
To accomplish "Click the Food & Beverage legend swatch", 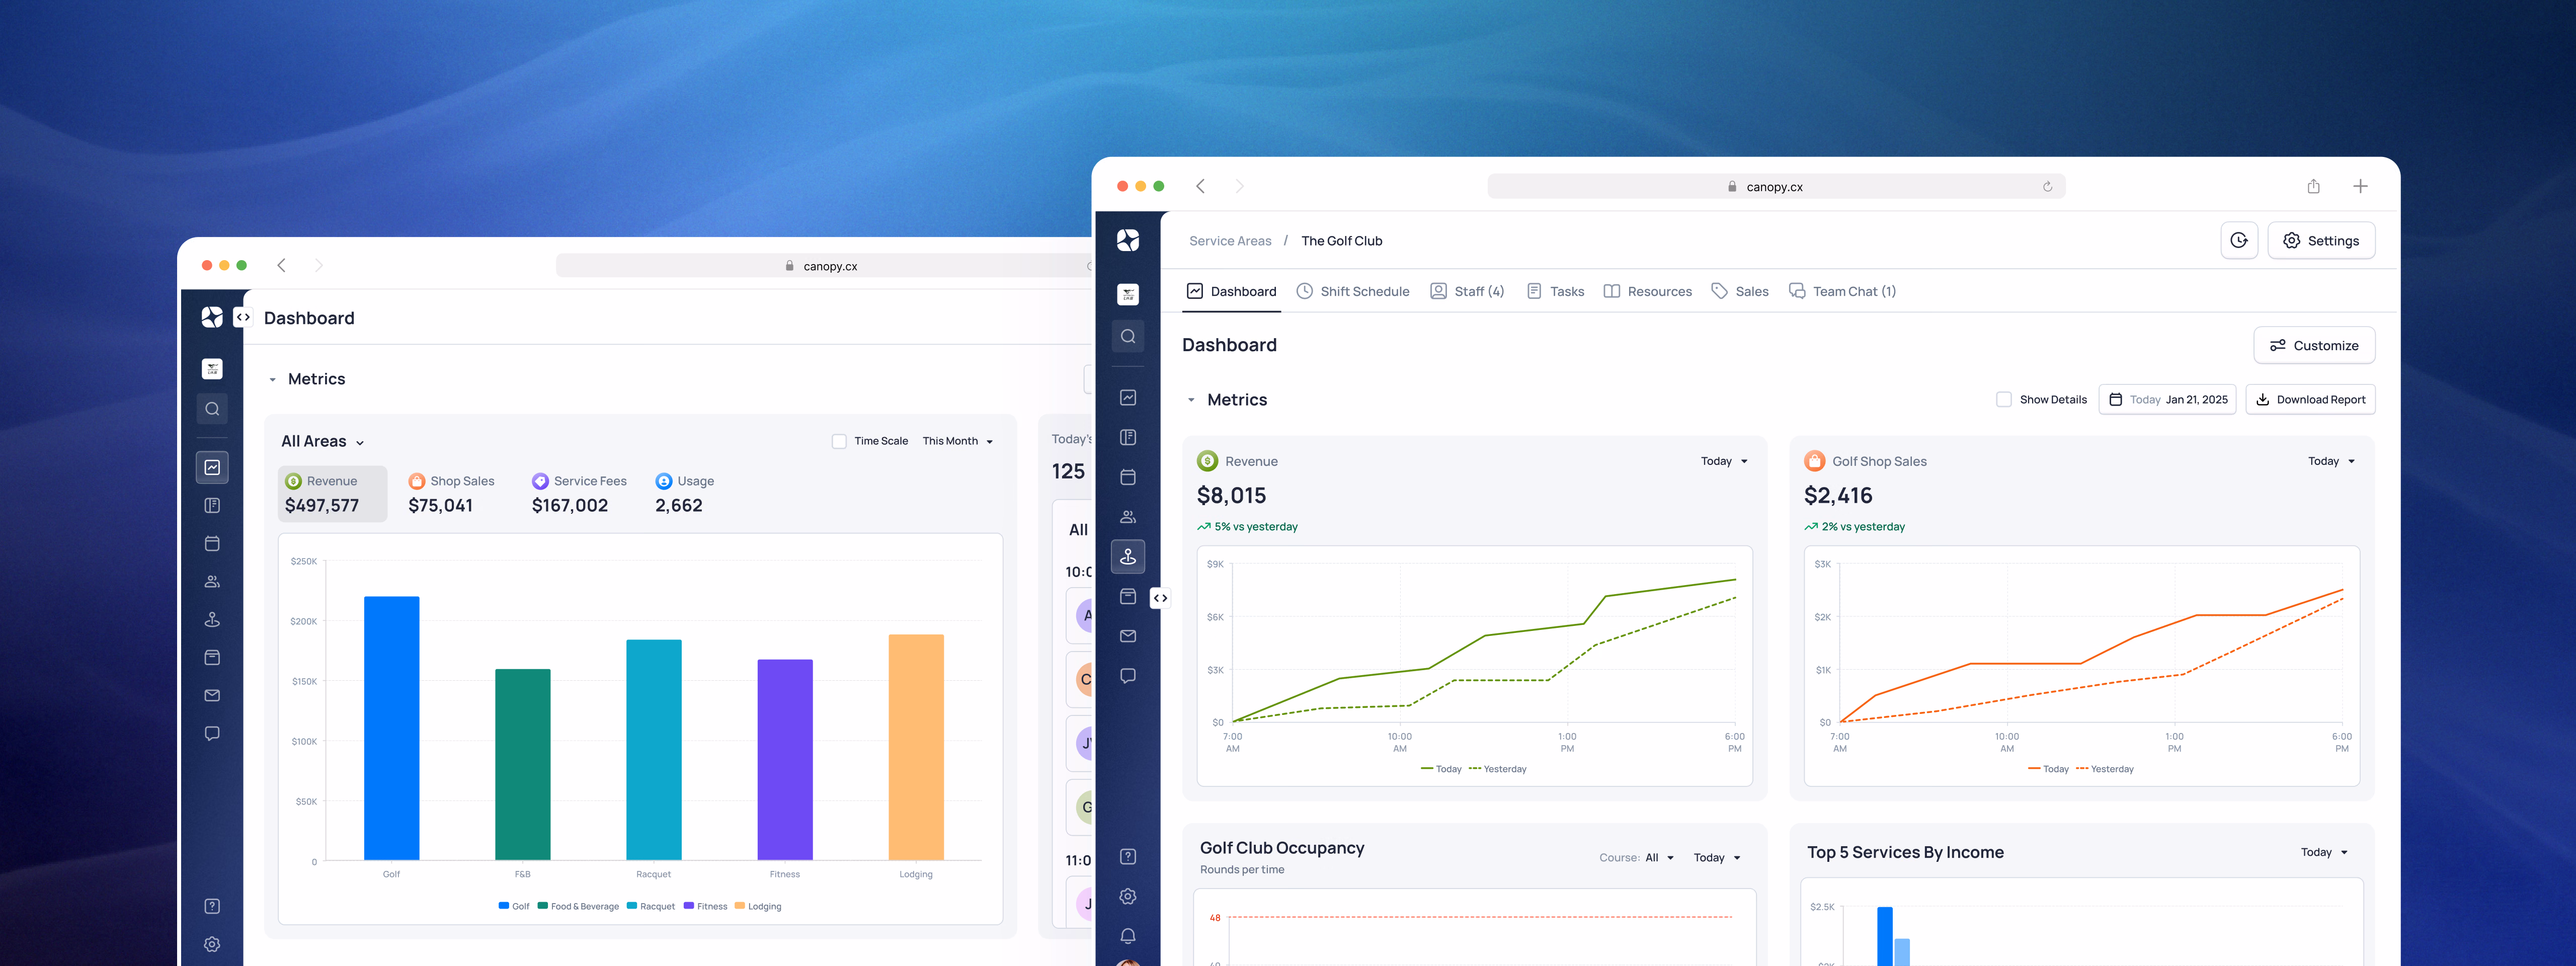I will tap(542, 906).
